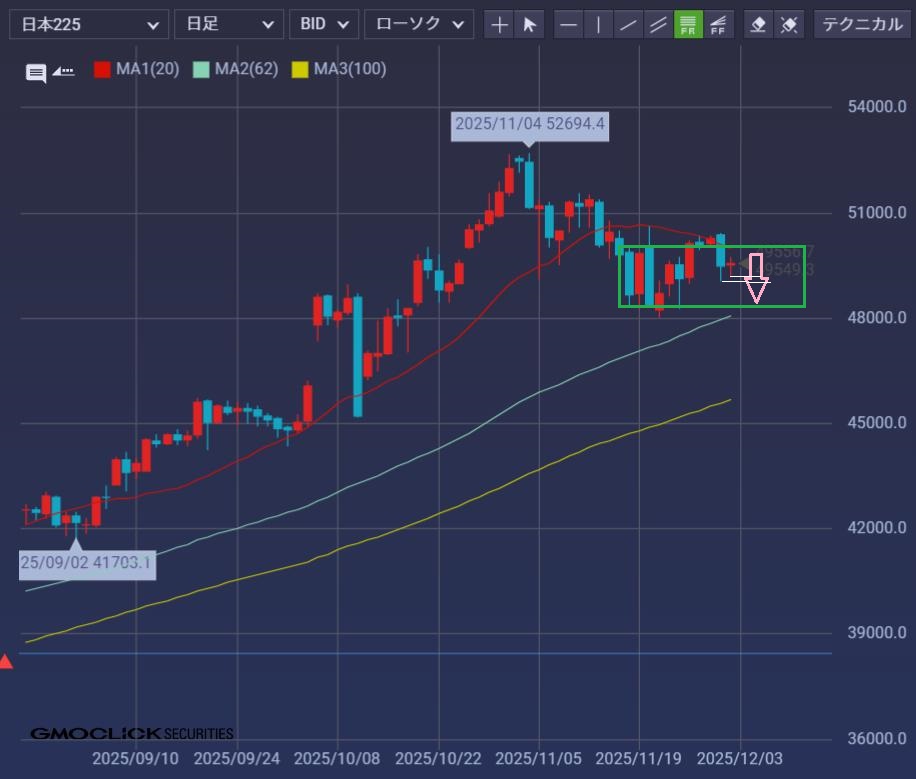The height and width of the screenshot is (779, 916).
Task: Open the ローソク chart type dropdown
Action: coord(418,24)
